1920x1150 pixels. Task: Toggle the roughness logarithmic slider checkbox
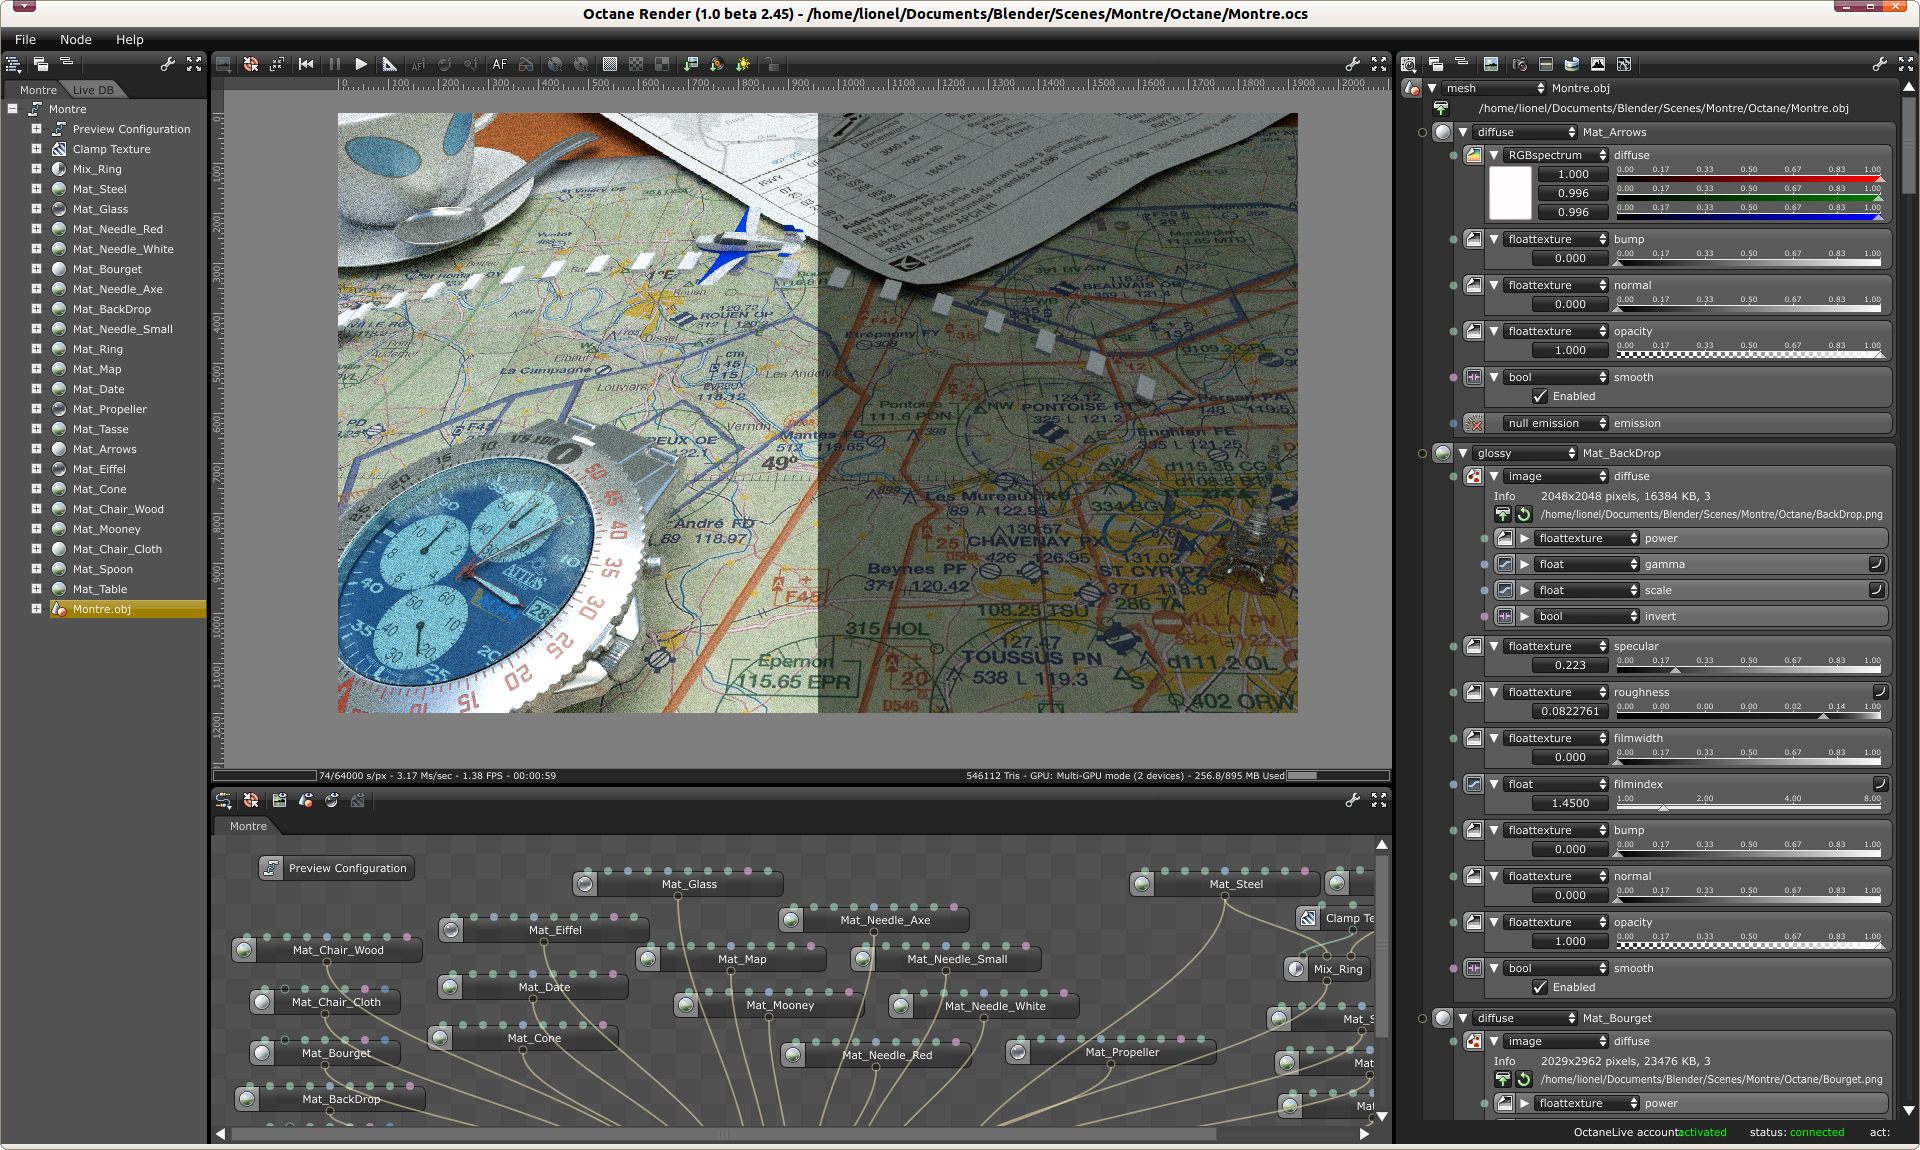coord(1880,691)
